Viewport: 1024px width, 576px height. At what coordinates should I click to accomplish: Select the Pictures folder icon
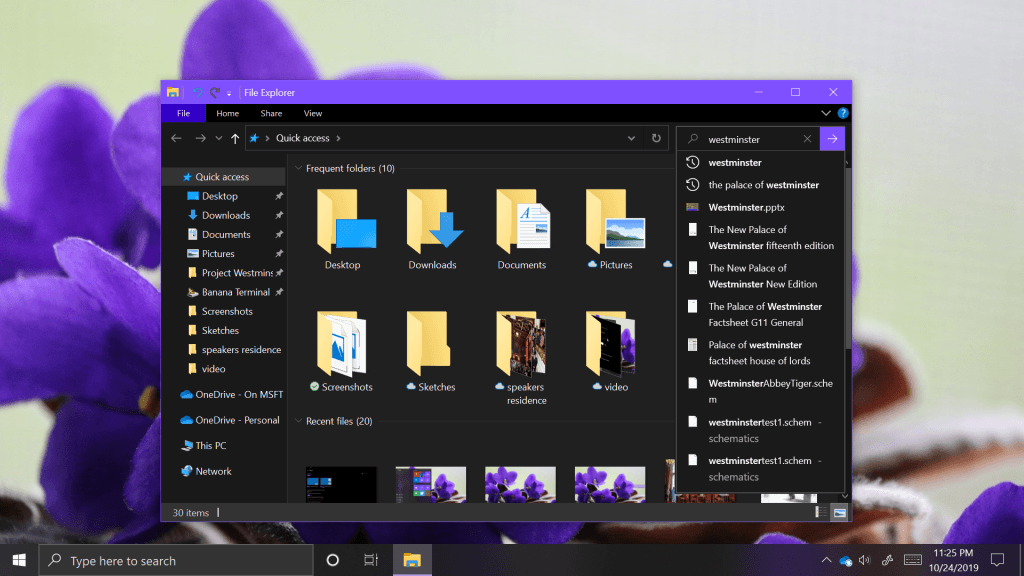click(x=614, y=222)
